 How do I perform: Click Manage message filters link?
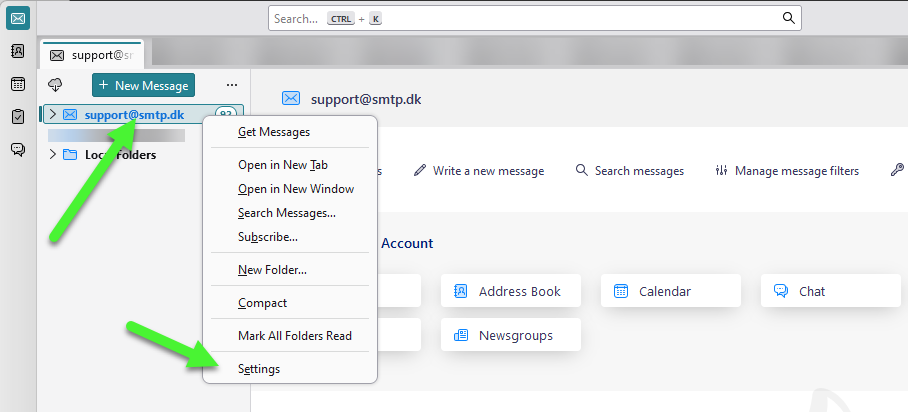(787, 171)
